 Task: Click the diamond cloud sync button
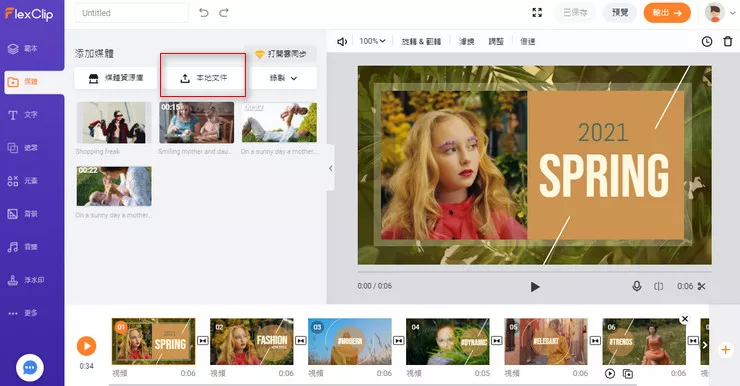(280, 54)
